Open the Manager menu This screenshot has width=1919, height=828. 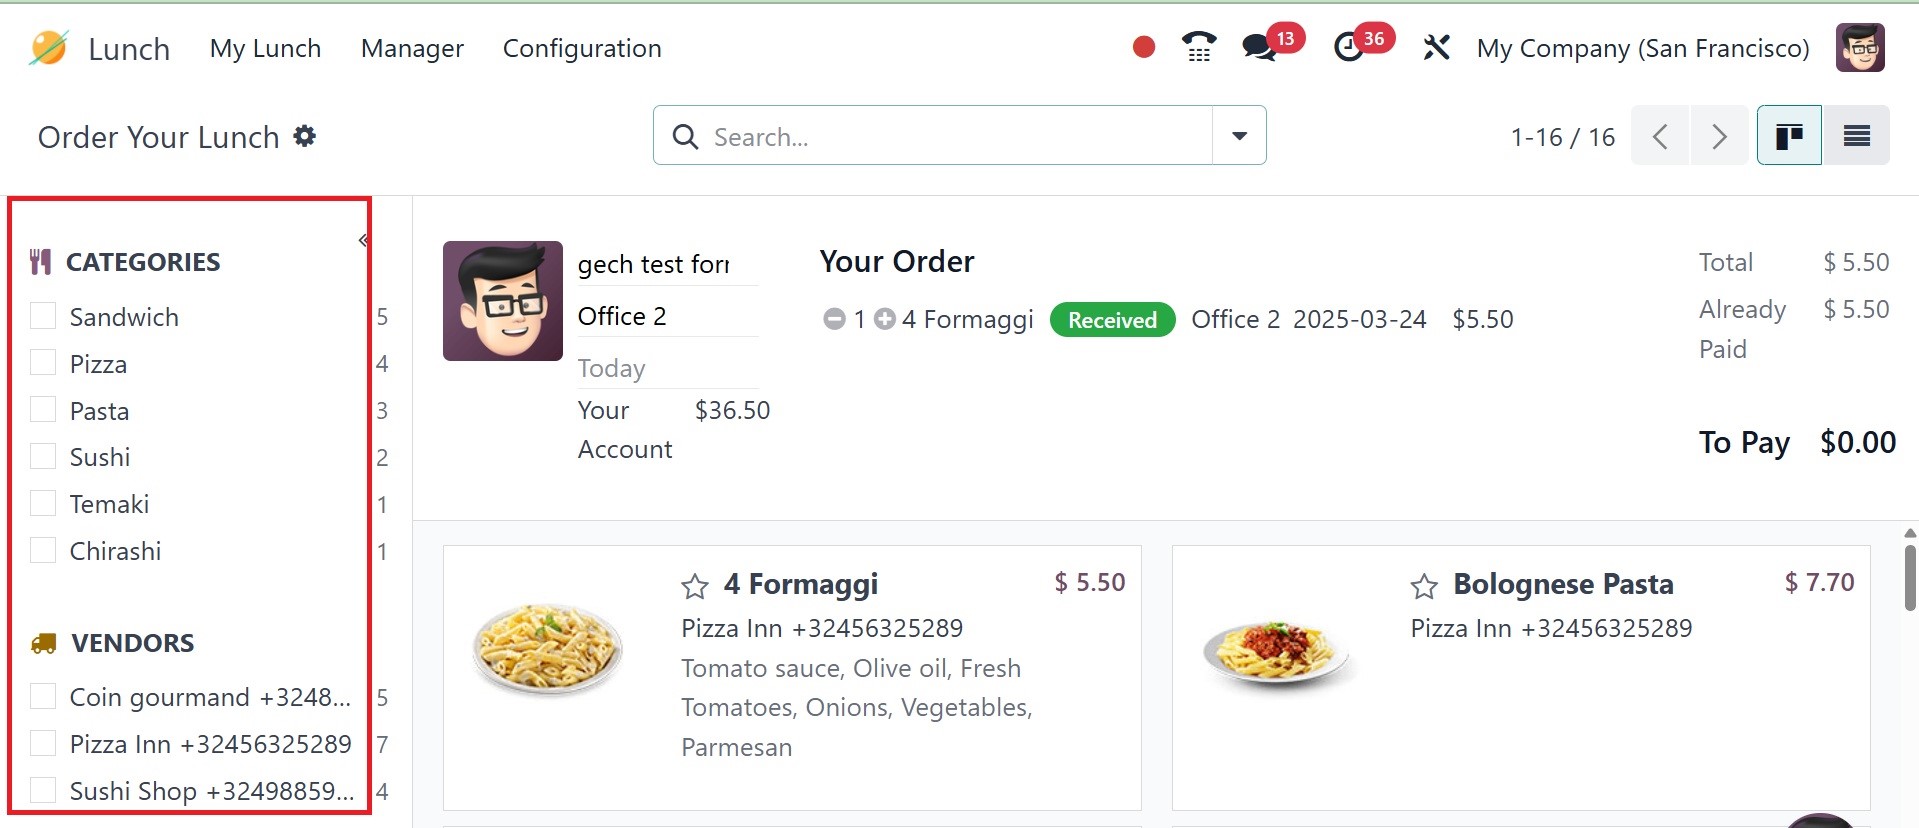[x=412, y=48]
